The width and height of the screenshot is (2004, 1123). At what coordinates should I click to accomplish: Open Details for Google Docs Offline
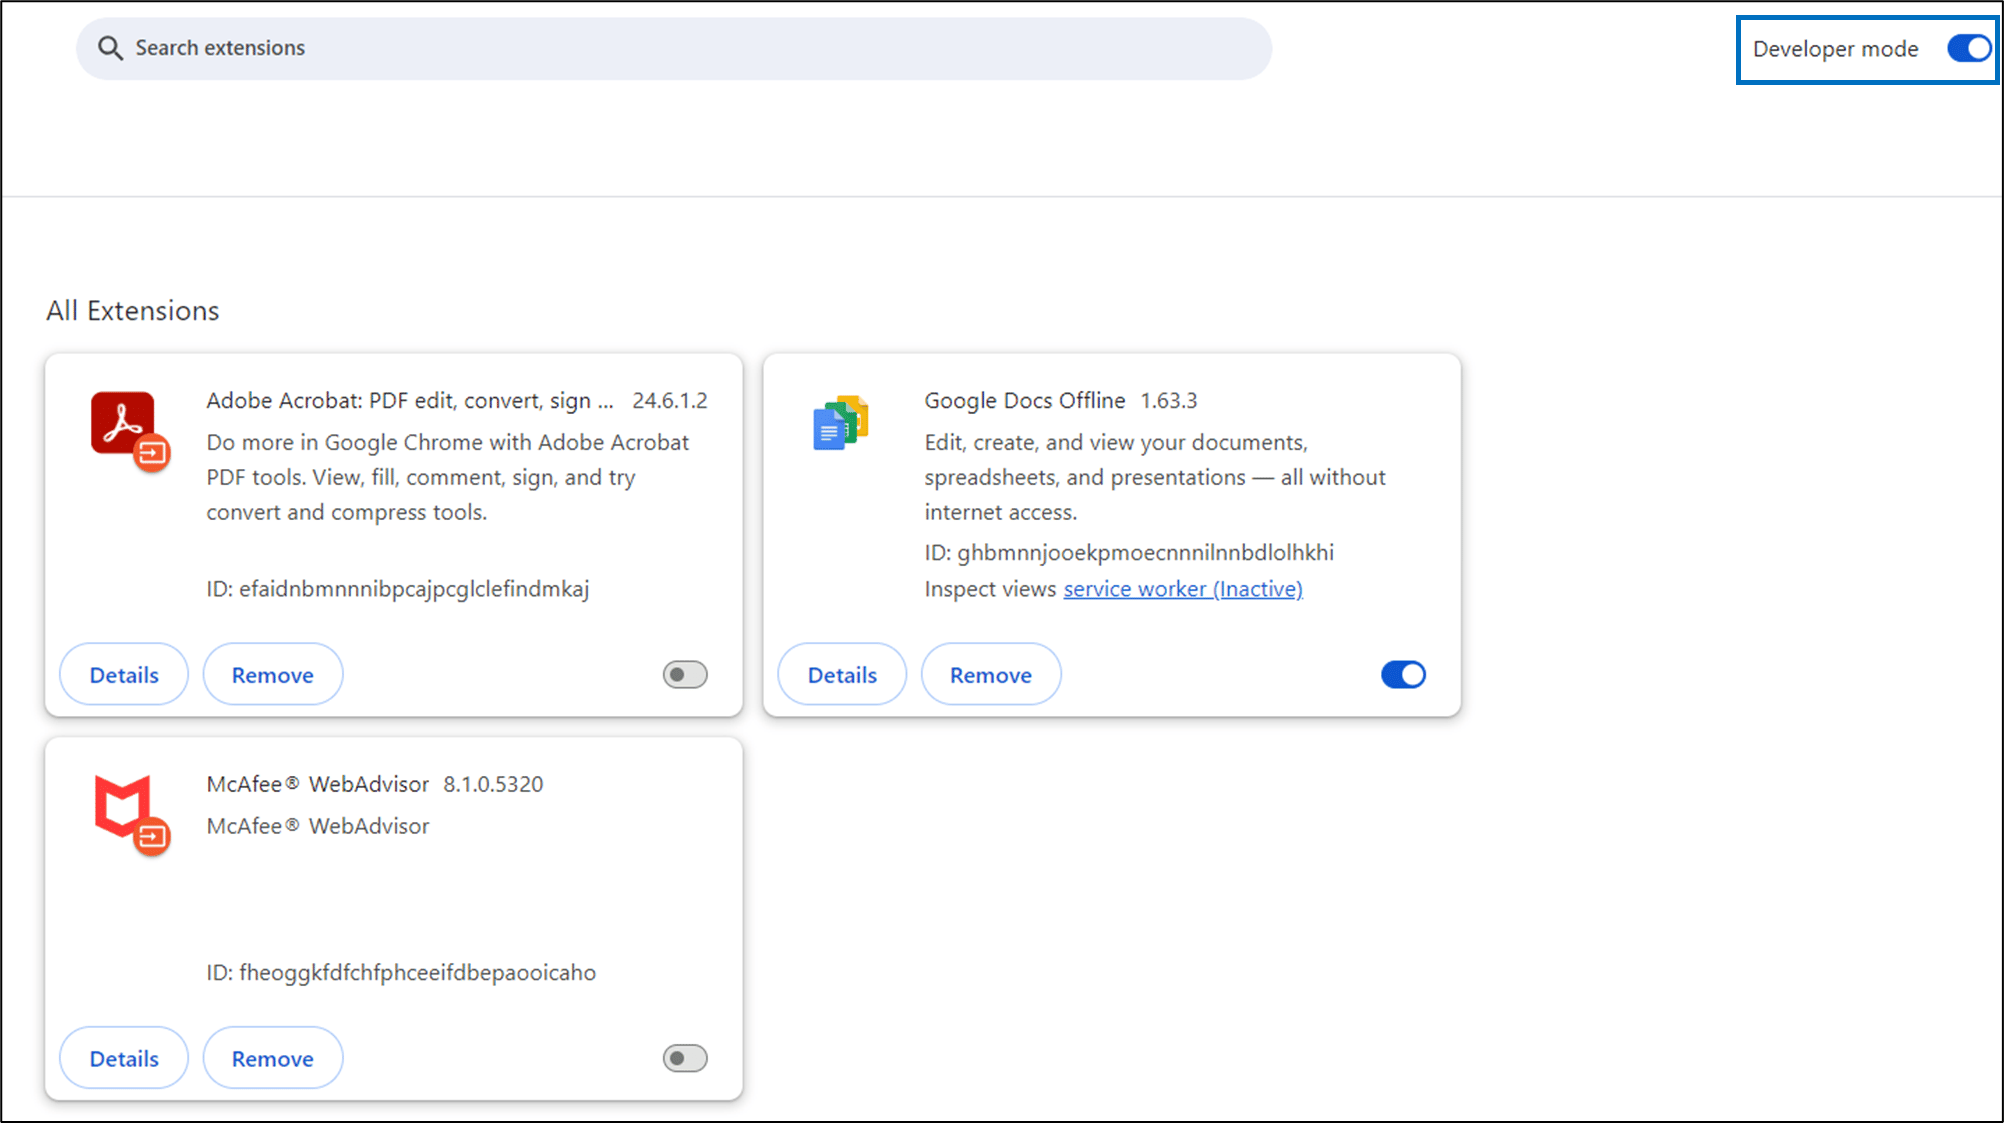[x=842, y=675]
